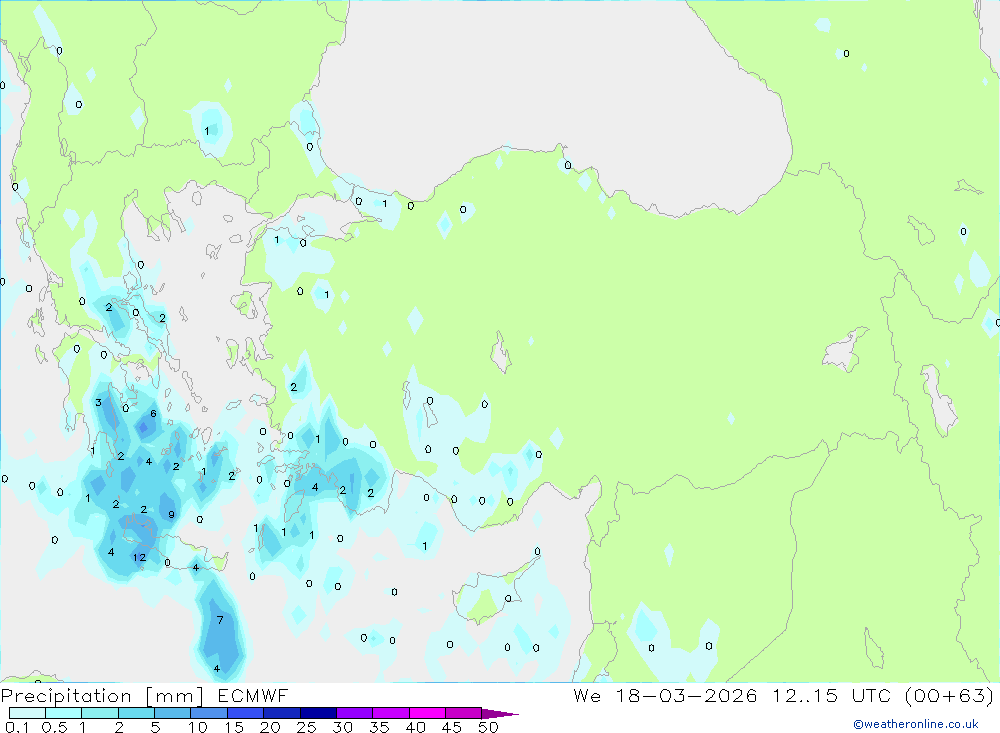Click legend scale label '40'
1000x733 pixels.
click(416, 727)
